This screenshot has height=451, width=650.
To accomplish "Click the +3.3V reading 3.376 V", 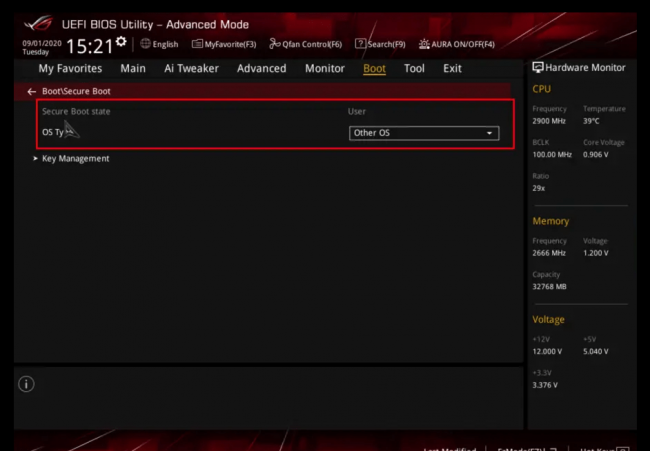I will 545,385.
